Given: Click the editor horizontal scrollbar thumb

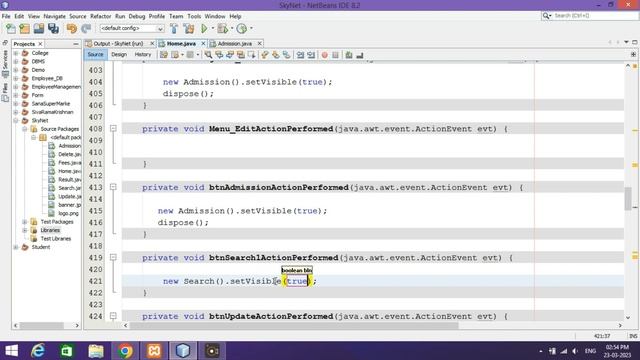Looking at the screenshot, I should [294, 325].
